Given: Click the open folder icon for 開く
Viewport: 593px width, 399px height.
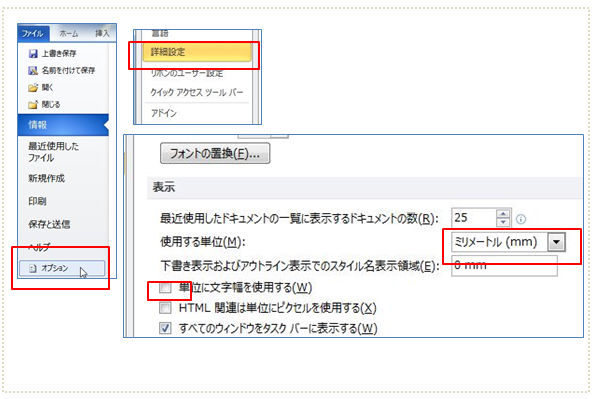Looking at the screenshot, I should pyautogui.click(x=33, y=88).
